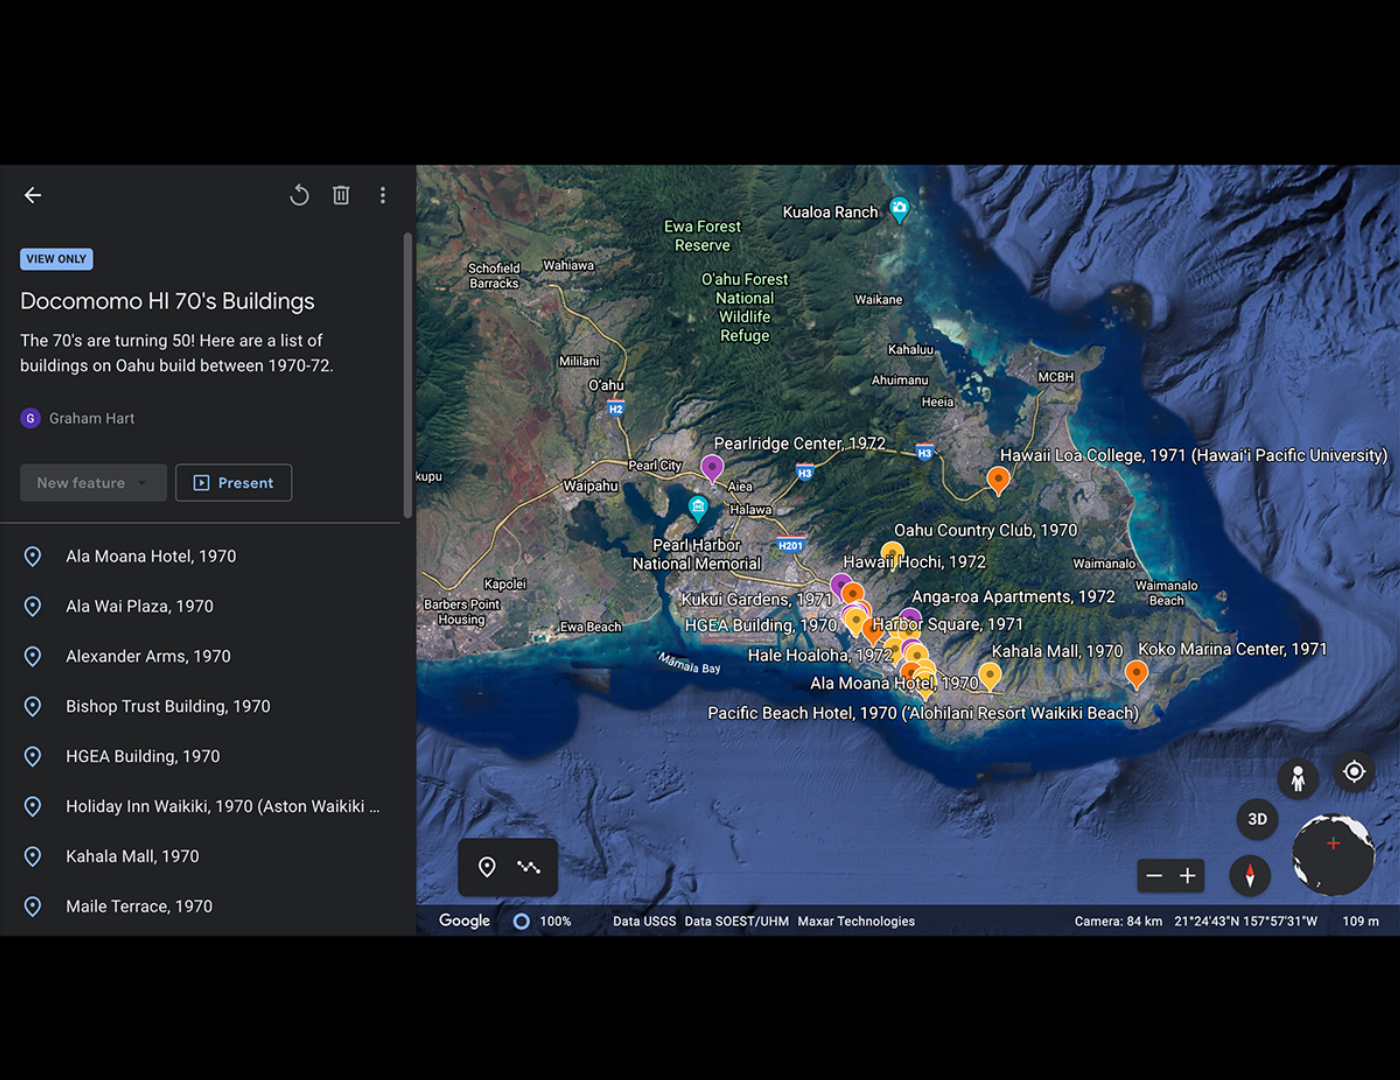The image size is (1400, 1080).
Task: Open Street View pegman
Action: click(1298, 778)
